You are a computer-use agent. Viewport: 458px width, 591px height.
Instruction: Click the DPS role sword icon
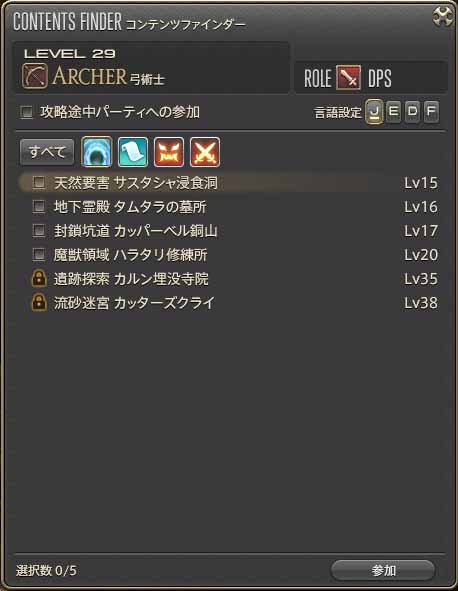coord(348,77)
